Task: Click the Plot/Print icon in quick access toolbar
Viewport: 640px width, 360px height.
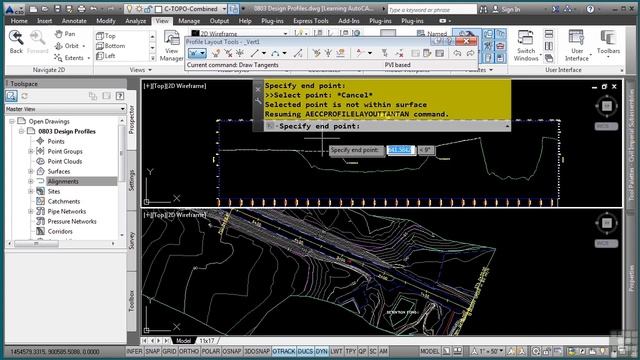Action: [x=82, y=9]
